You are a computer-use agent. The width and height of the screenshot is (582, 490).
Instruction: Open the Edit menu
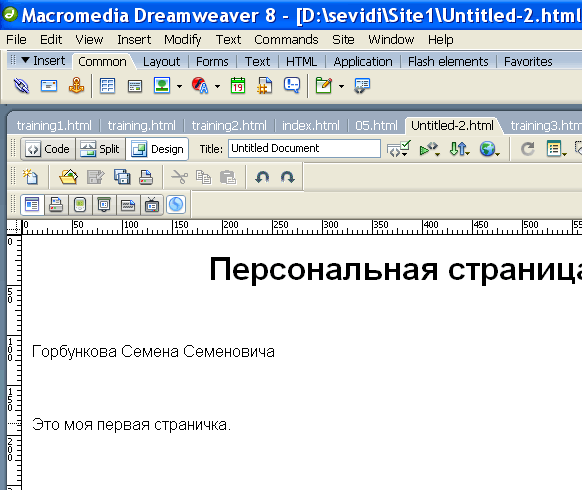(x=51, y=39)
